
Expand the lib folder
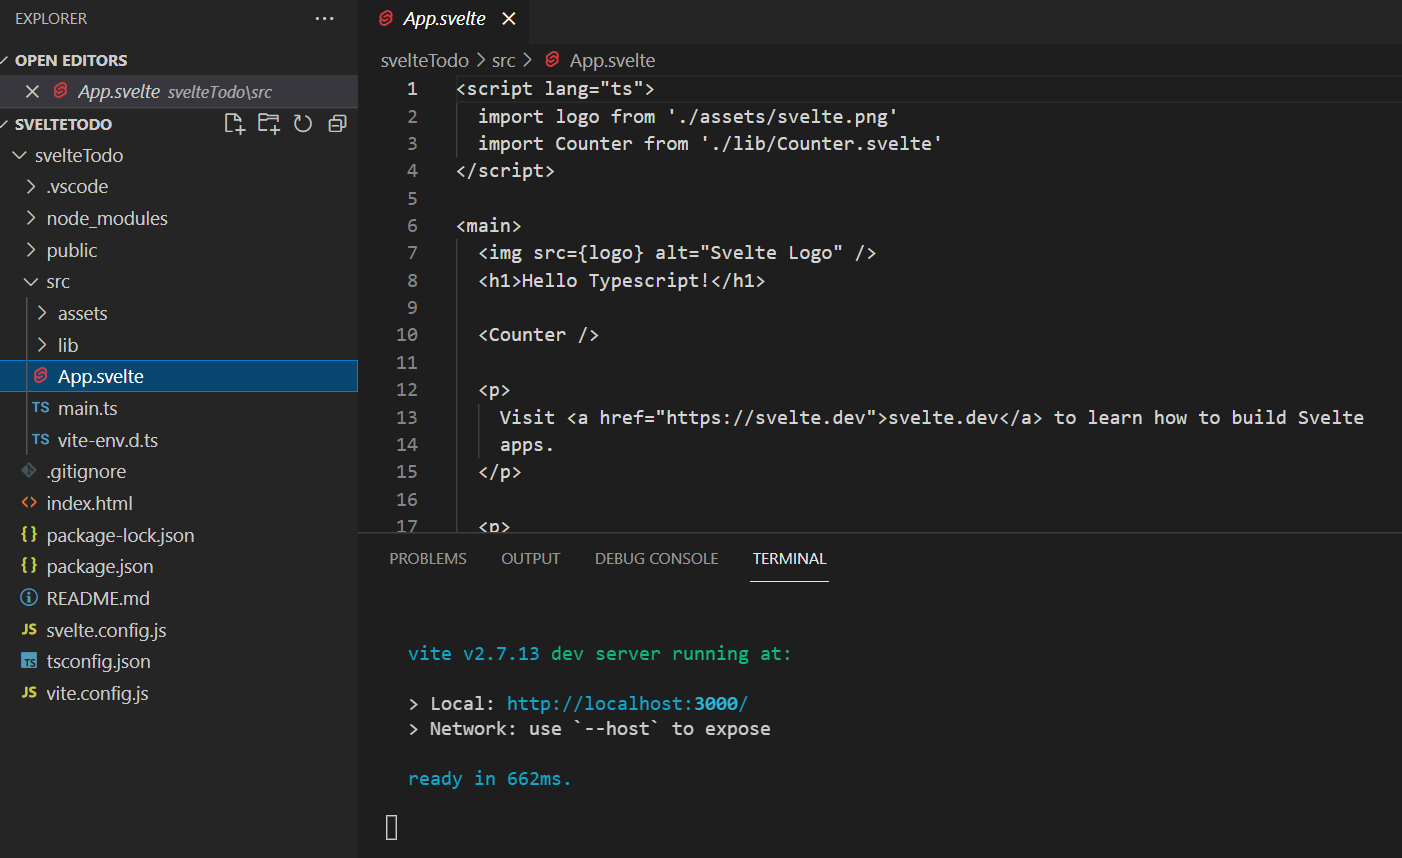(x=42, y=345)
